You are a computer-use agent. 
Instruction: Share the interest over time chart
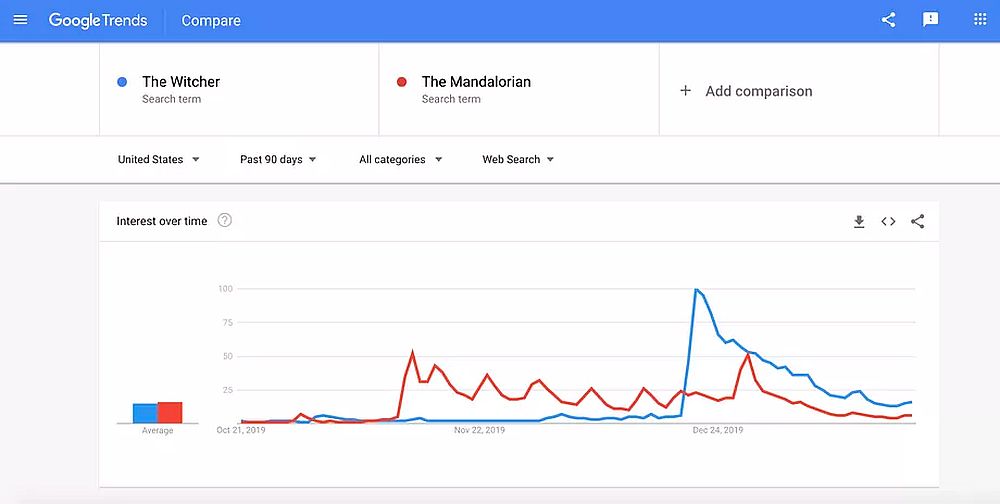pos(918,222)
